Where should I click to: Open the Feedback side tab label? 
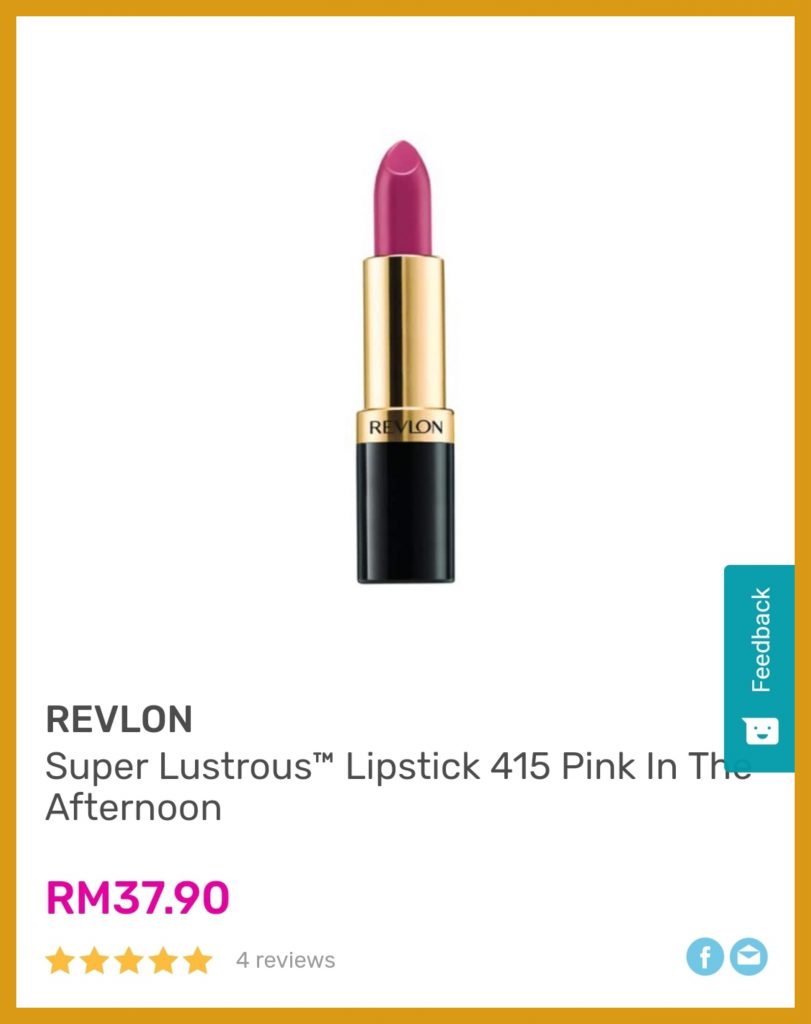(x=761, y=640)
